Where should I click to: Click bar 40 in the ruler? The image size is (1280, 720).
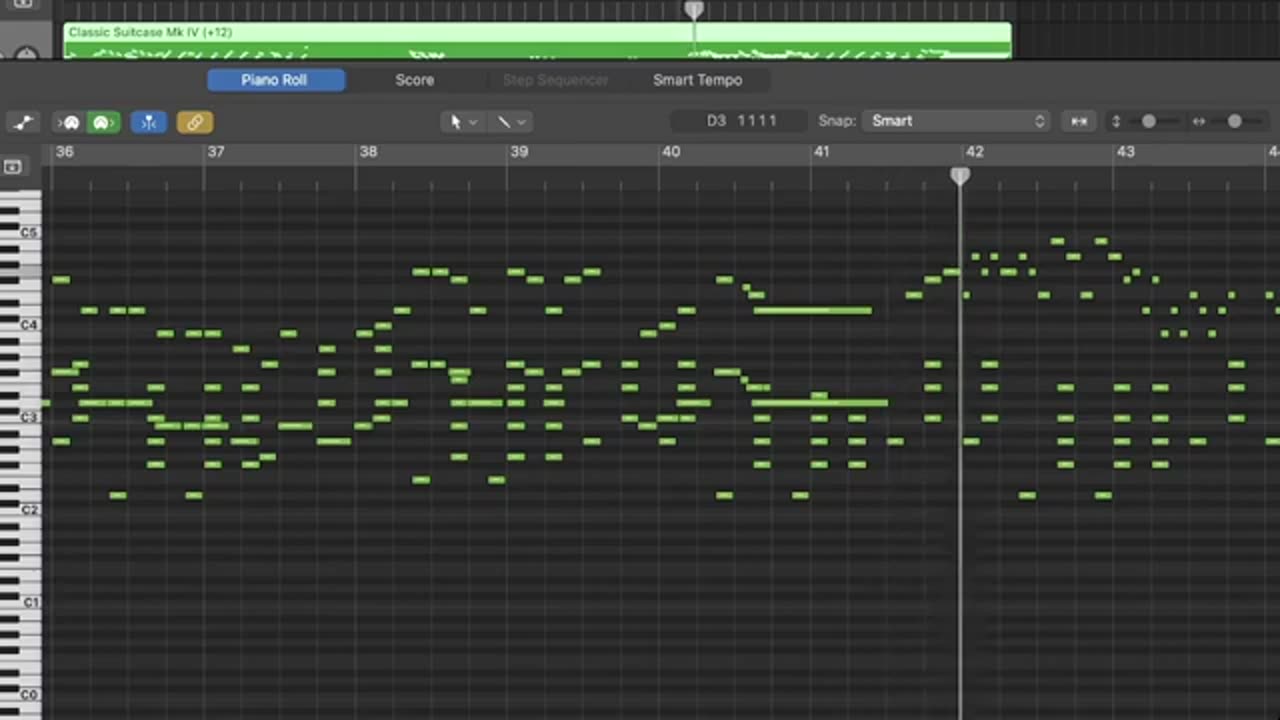click(671, 152)
